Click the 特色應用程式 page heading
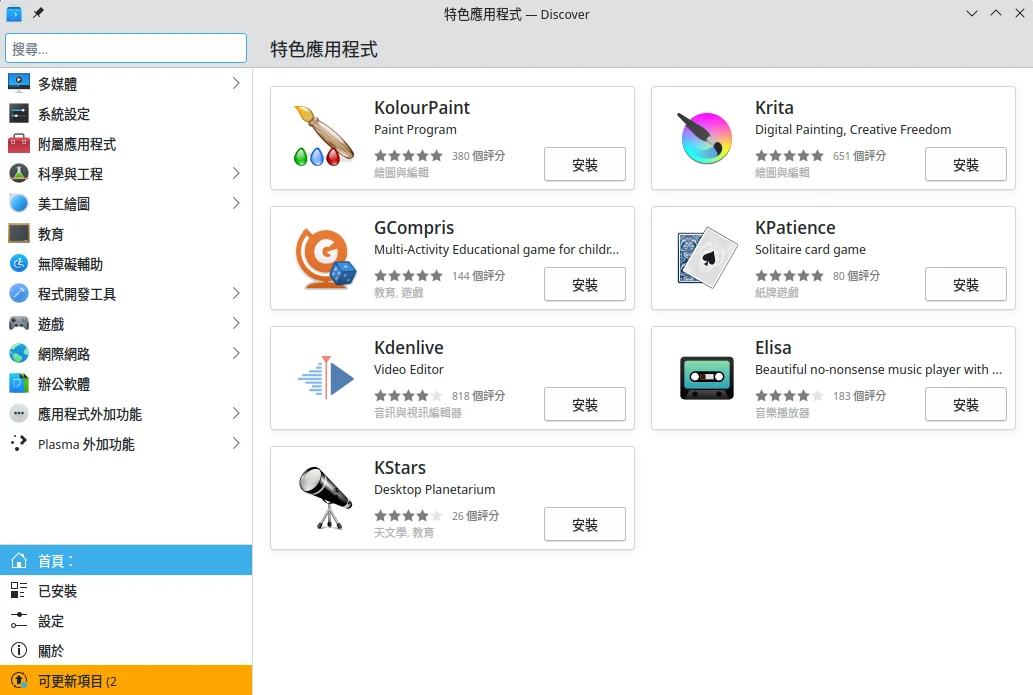Screen dimensions: 1033x695 coord(323,49)
